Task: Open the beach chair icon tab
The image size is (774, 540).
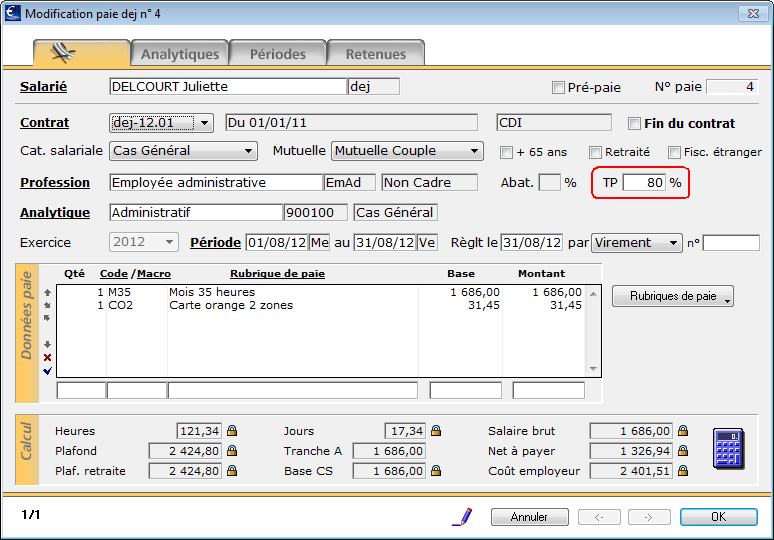Action: point(81,53)
